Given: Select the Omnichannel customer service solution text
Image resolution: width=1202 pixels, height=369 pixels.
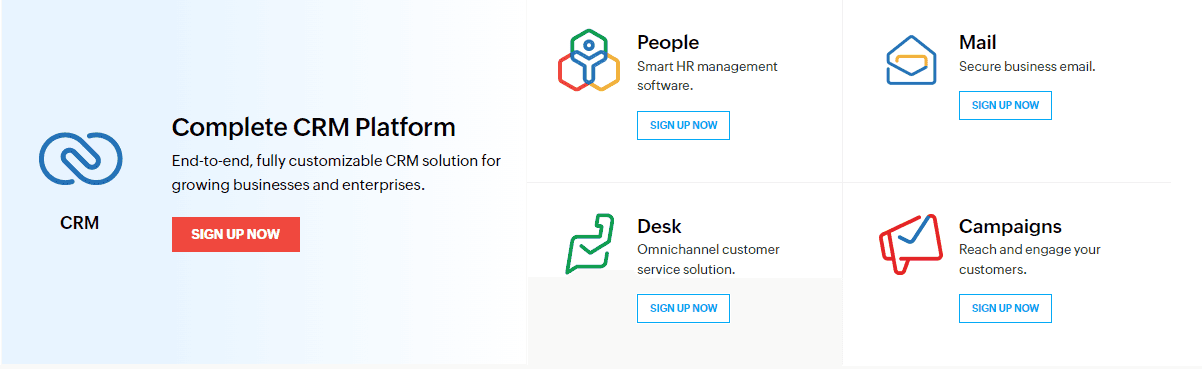Looking at the screenshot, I should point(708,259).
